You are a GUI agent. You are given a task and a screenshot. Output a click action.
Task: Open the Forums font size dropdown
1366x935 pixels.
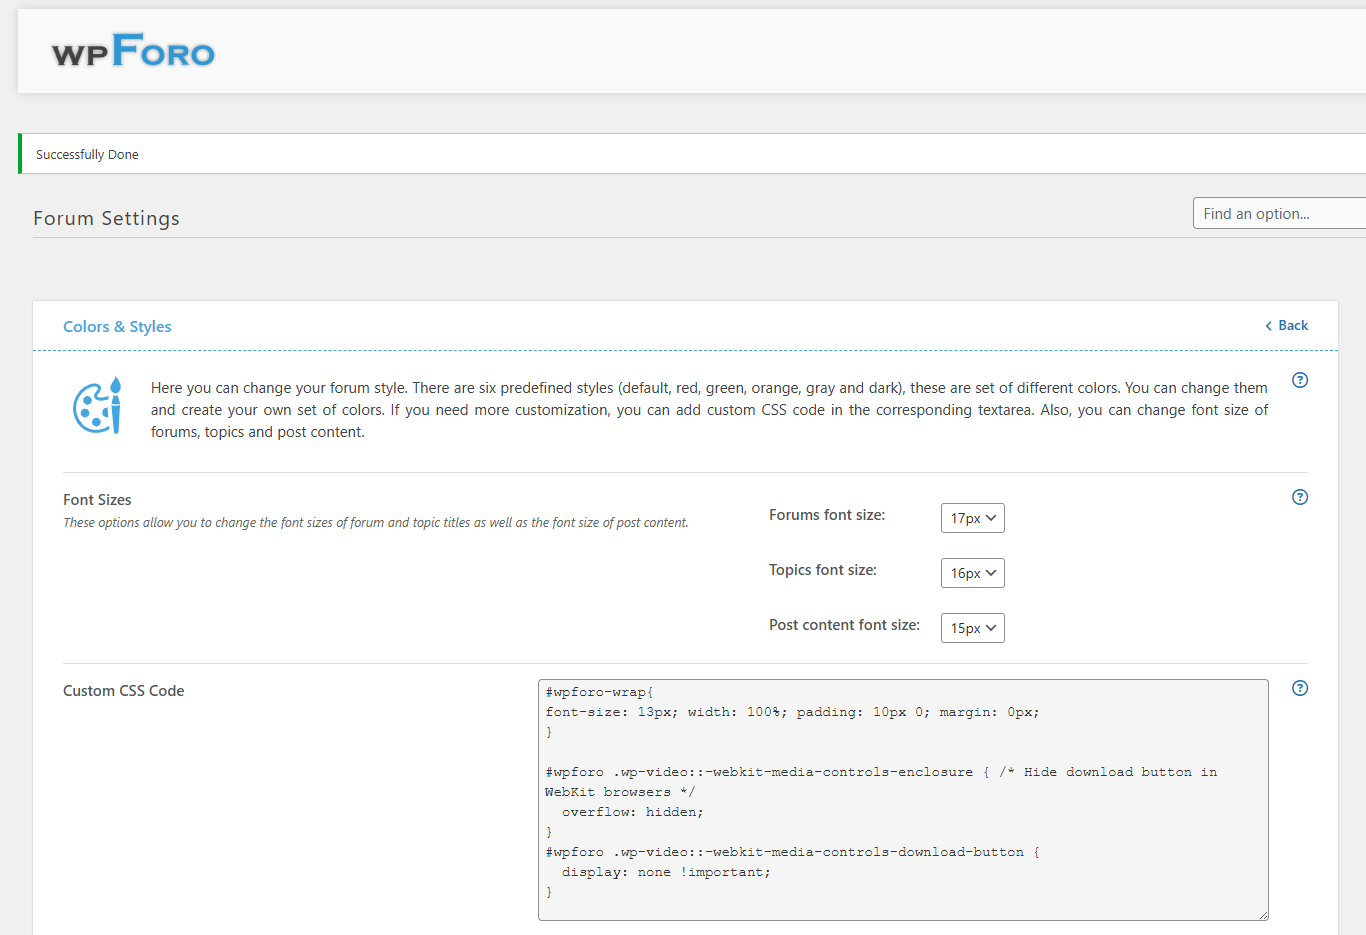point(972,518)
